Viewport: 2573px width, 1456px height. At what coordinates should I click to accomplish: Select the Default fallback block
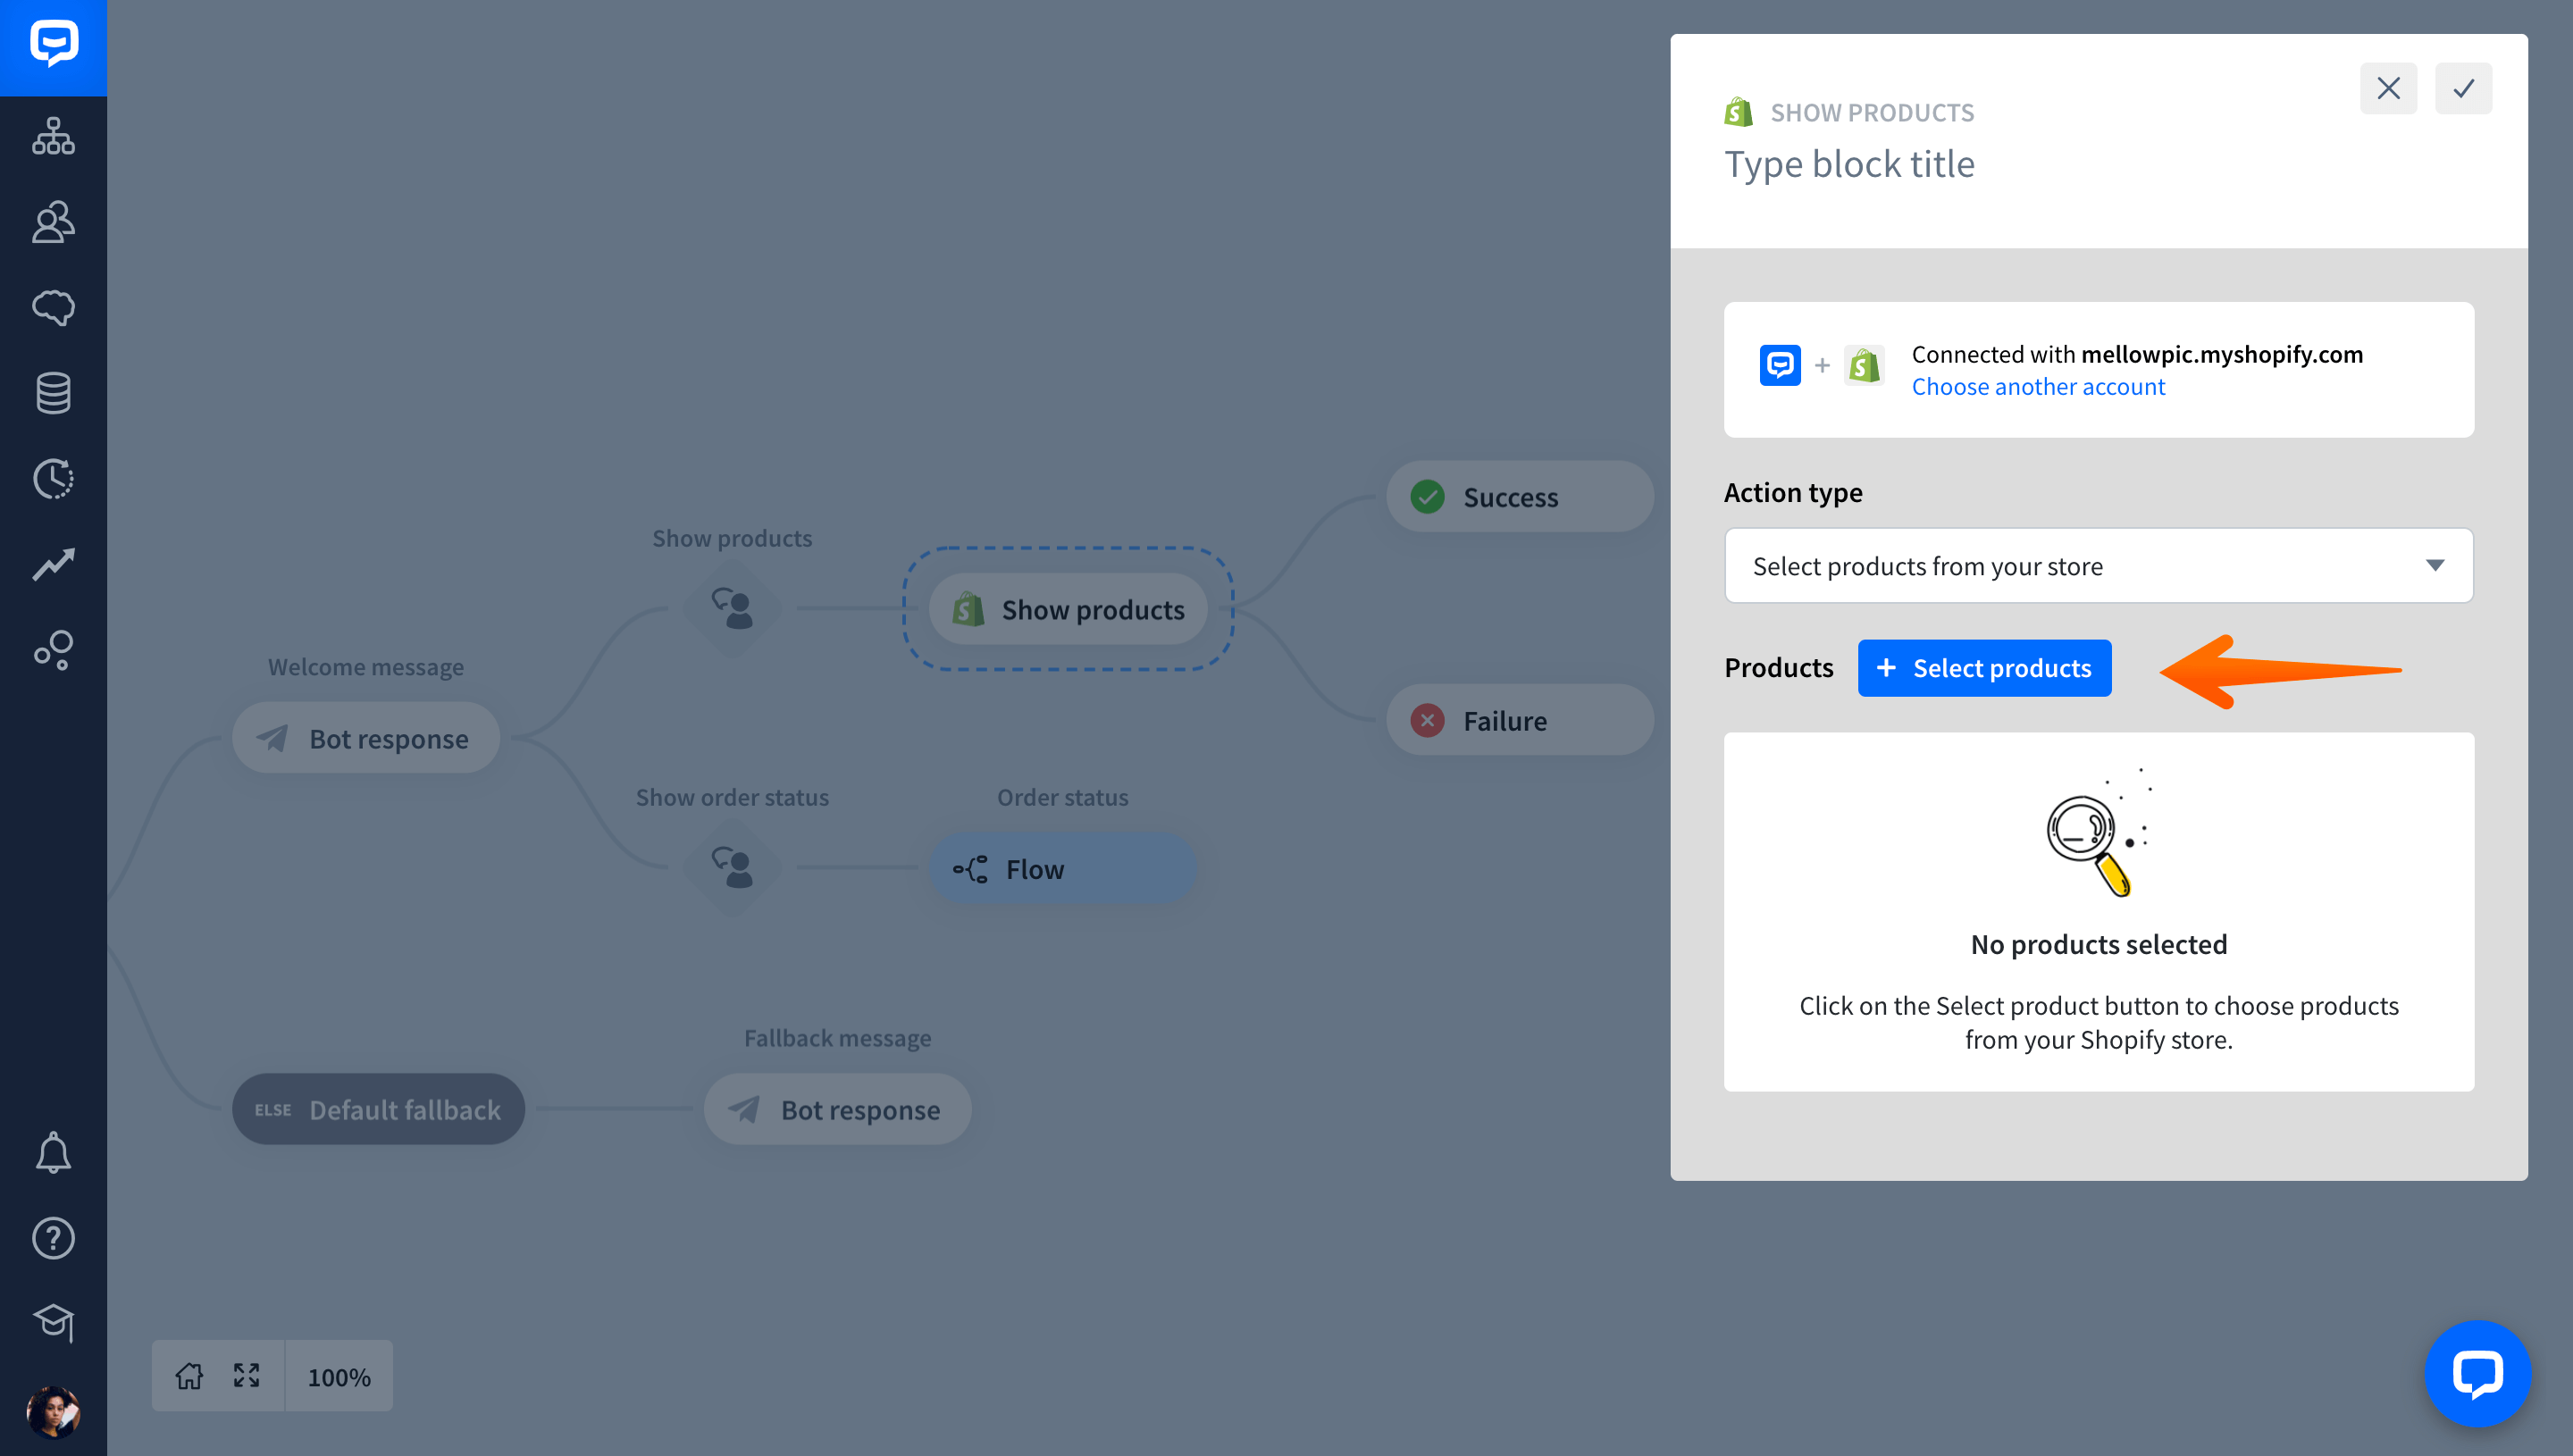[x=378, y=1109]
